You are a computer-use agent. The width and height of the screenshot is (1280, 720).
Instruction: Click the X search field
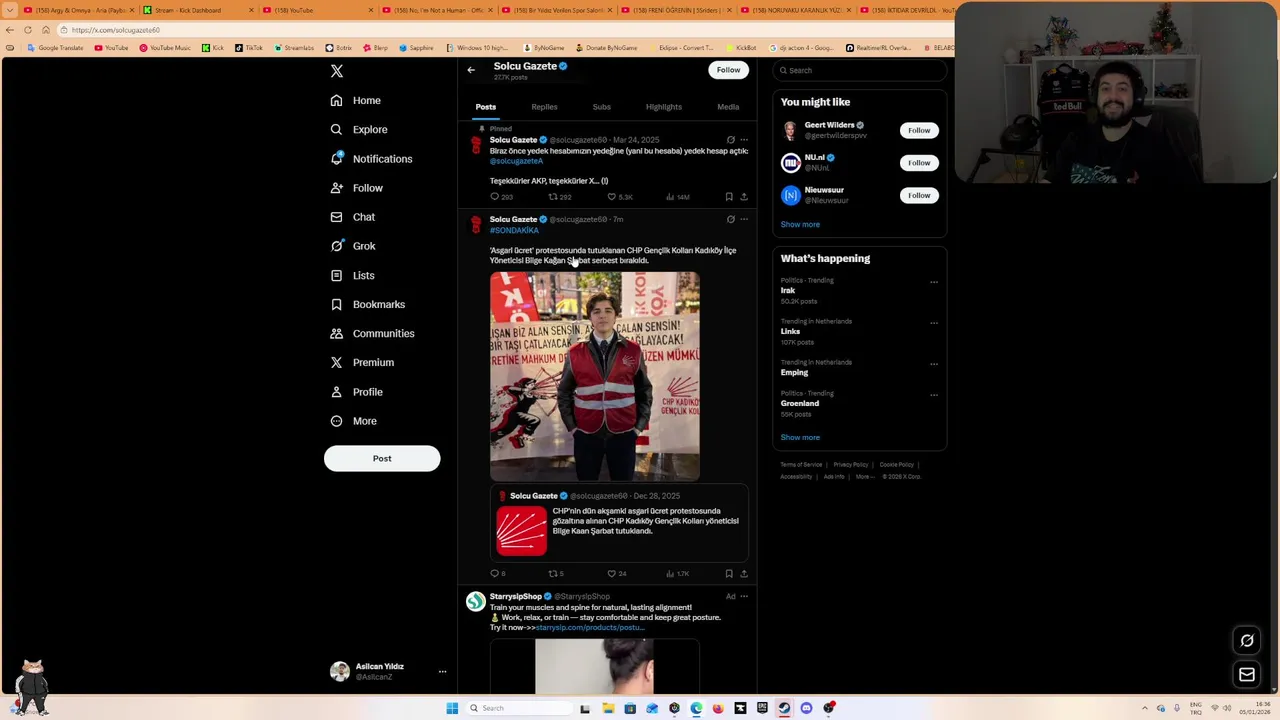click(859, 70)
